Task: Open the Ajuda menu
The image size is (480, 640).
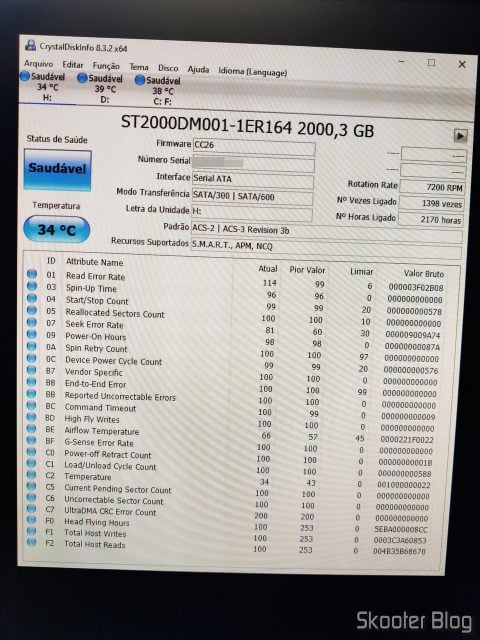Action: 198,70
